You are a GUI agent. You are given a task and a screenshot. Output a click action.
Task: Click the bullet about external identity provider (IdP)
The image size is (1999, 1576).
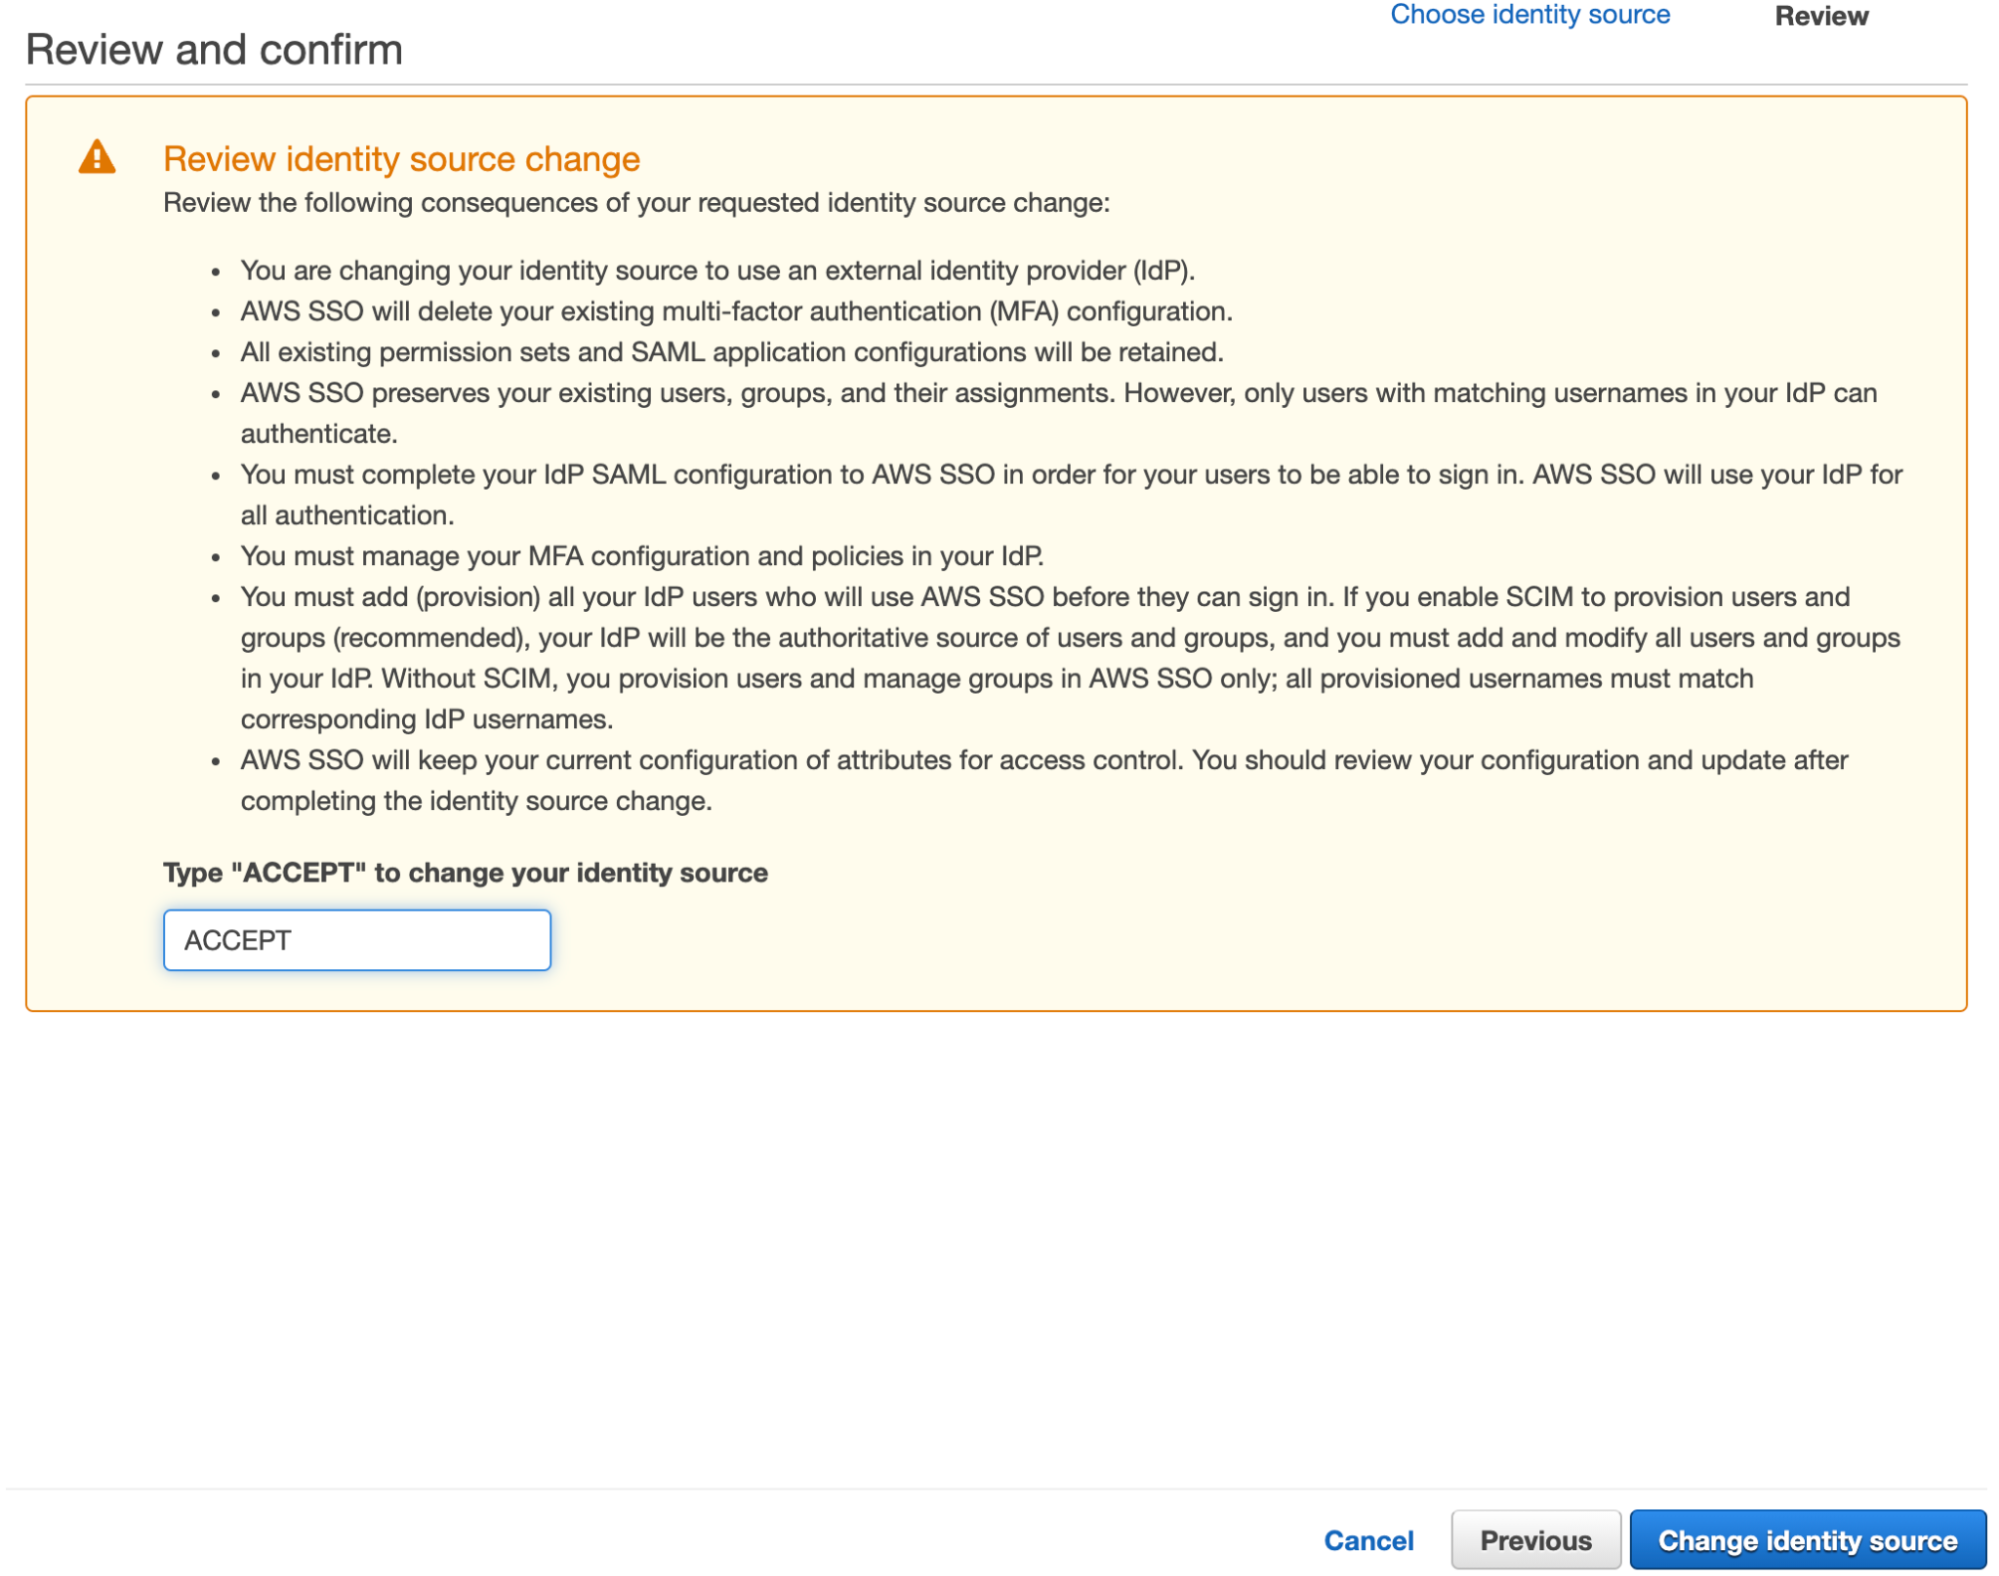coord(717,271)
